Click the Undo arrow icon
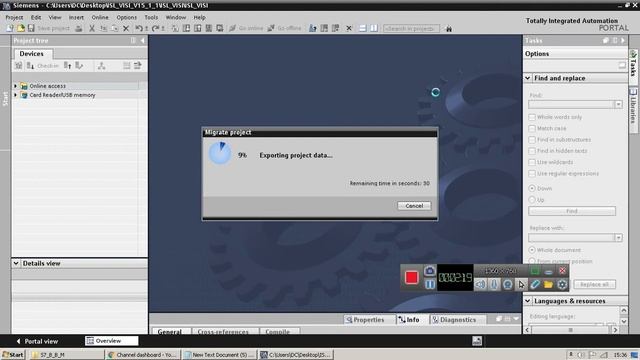 pos(139,29)
